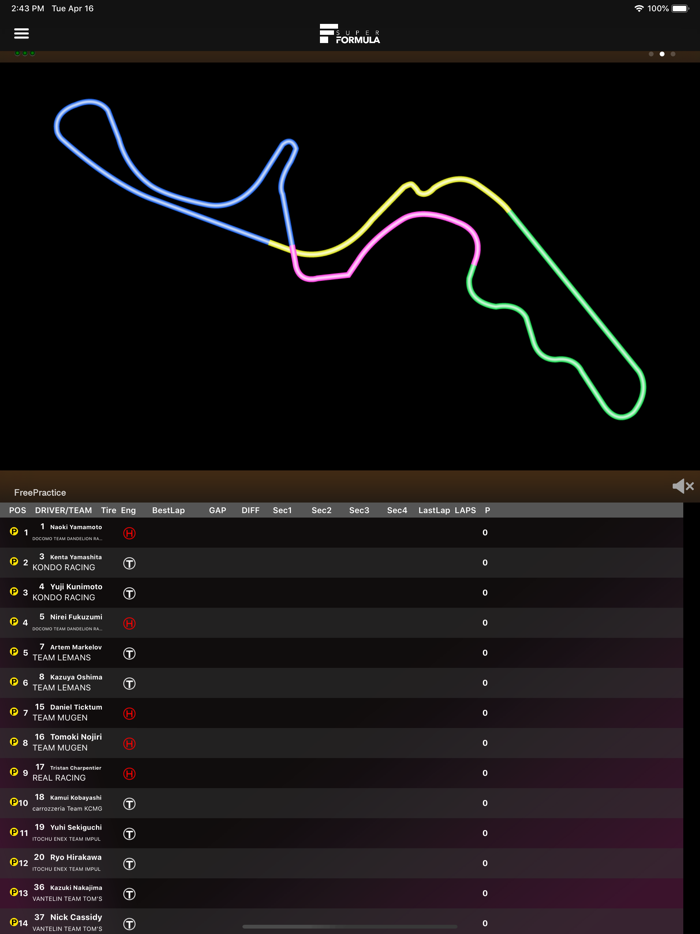Screen dimensions: 700x934
Task: Tap Honda engine icon for Tristan Charpentier
Action: pyautogui.click(x=129, y=774)
